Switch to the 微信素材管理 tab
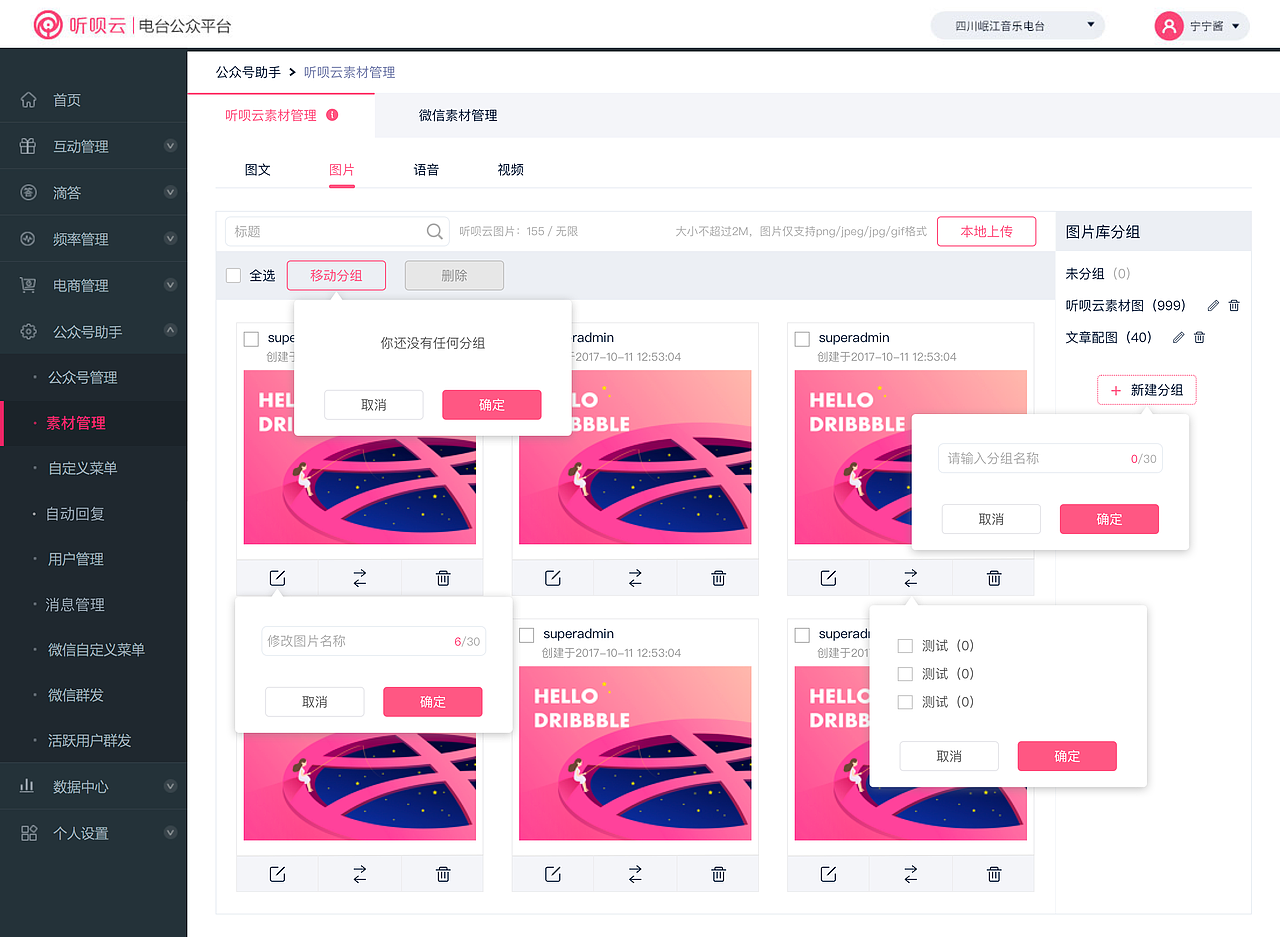 (x=458, y=115)
